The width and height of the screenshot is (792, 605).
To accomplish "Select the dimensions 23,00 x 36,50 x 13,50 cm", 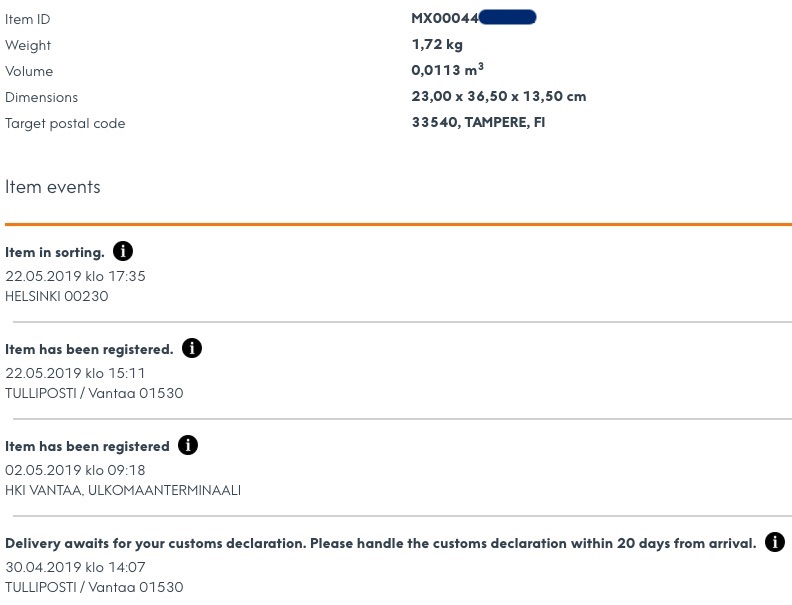I will click(x=498, y=97).
